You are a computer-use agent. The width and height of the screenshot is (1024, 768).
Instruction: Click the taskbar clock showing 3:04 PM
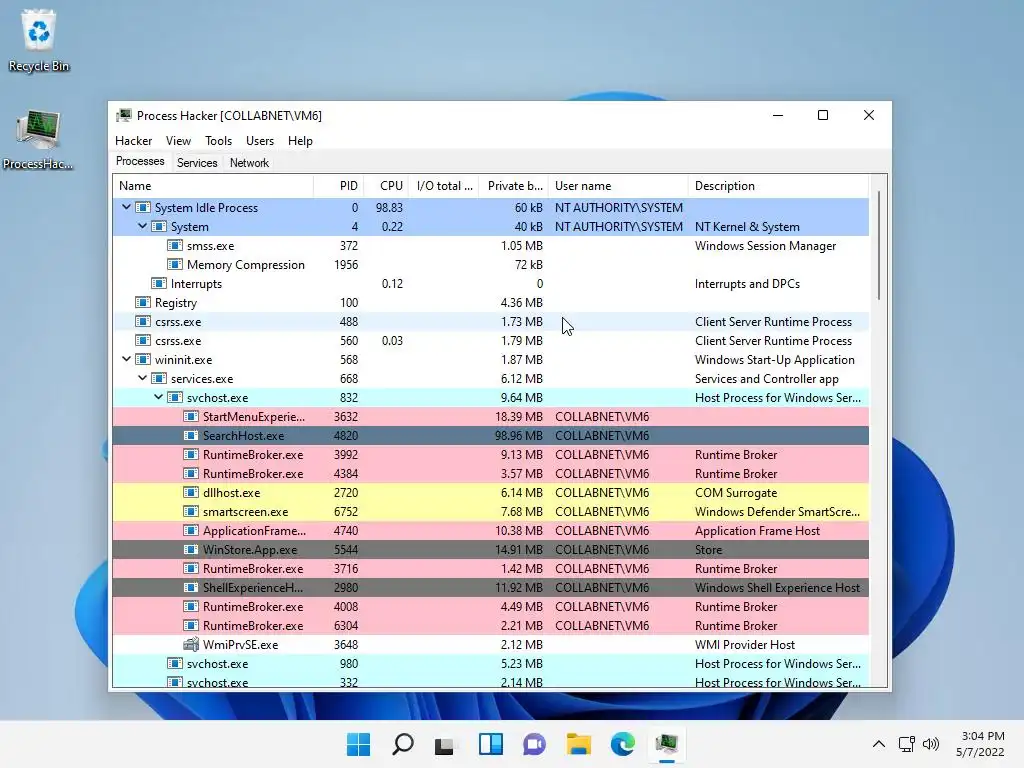(x=981, y=744)
